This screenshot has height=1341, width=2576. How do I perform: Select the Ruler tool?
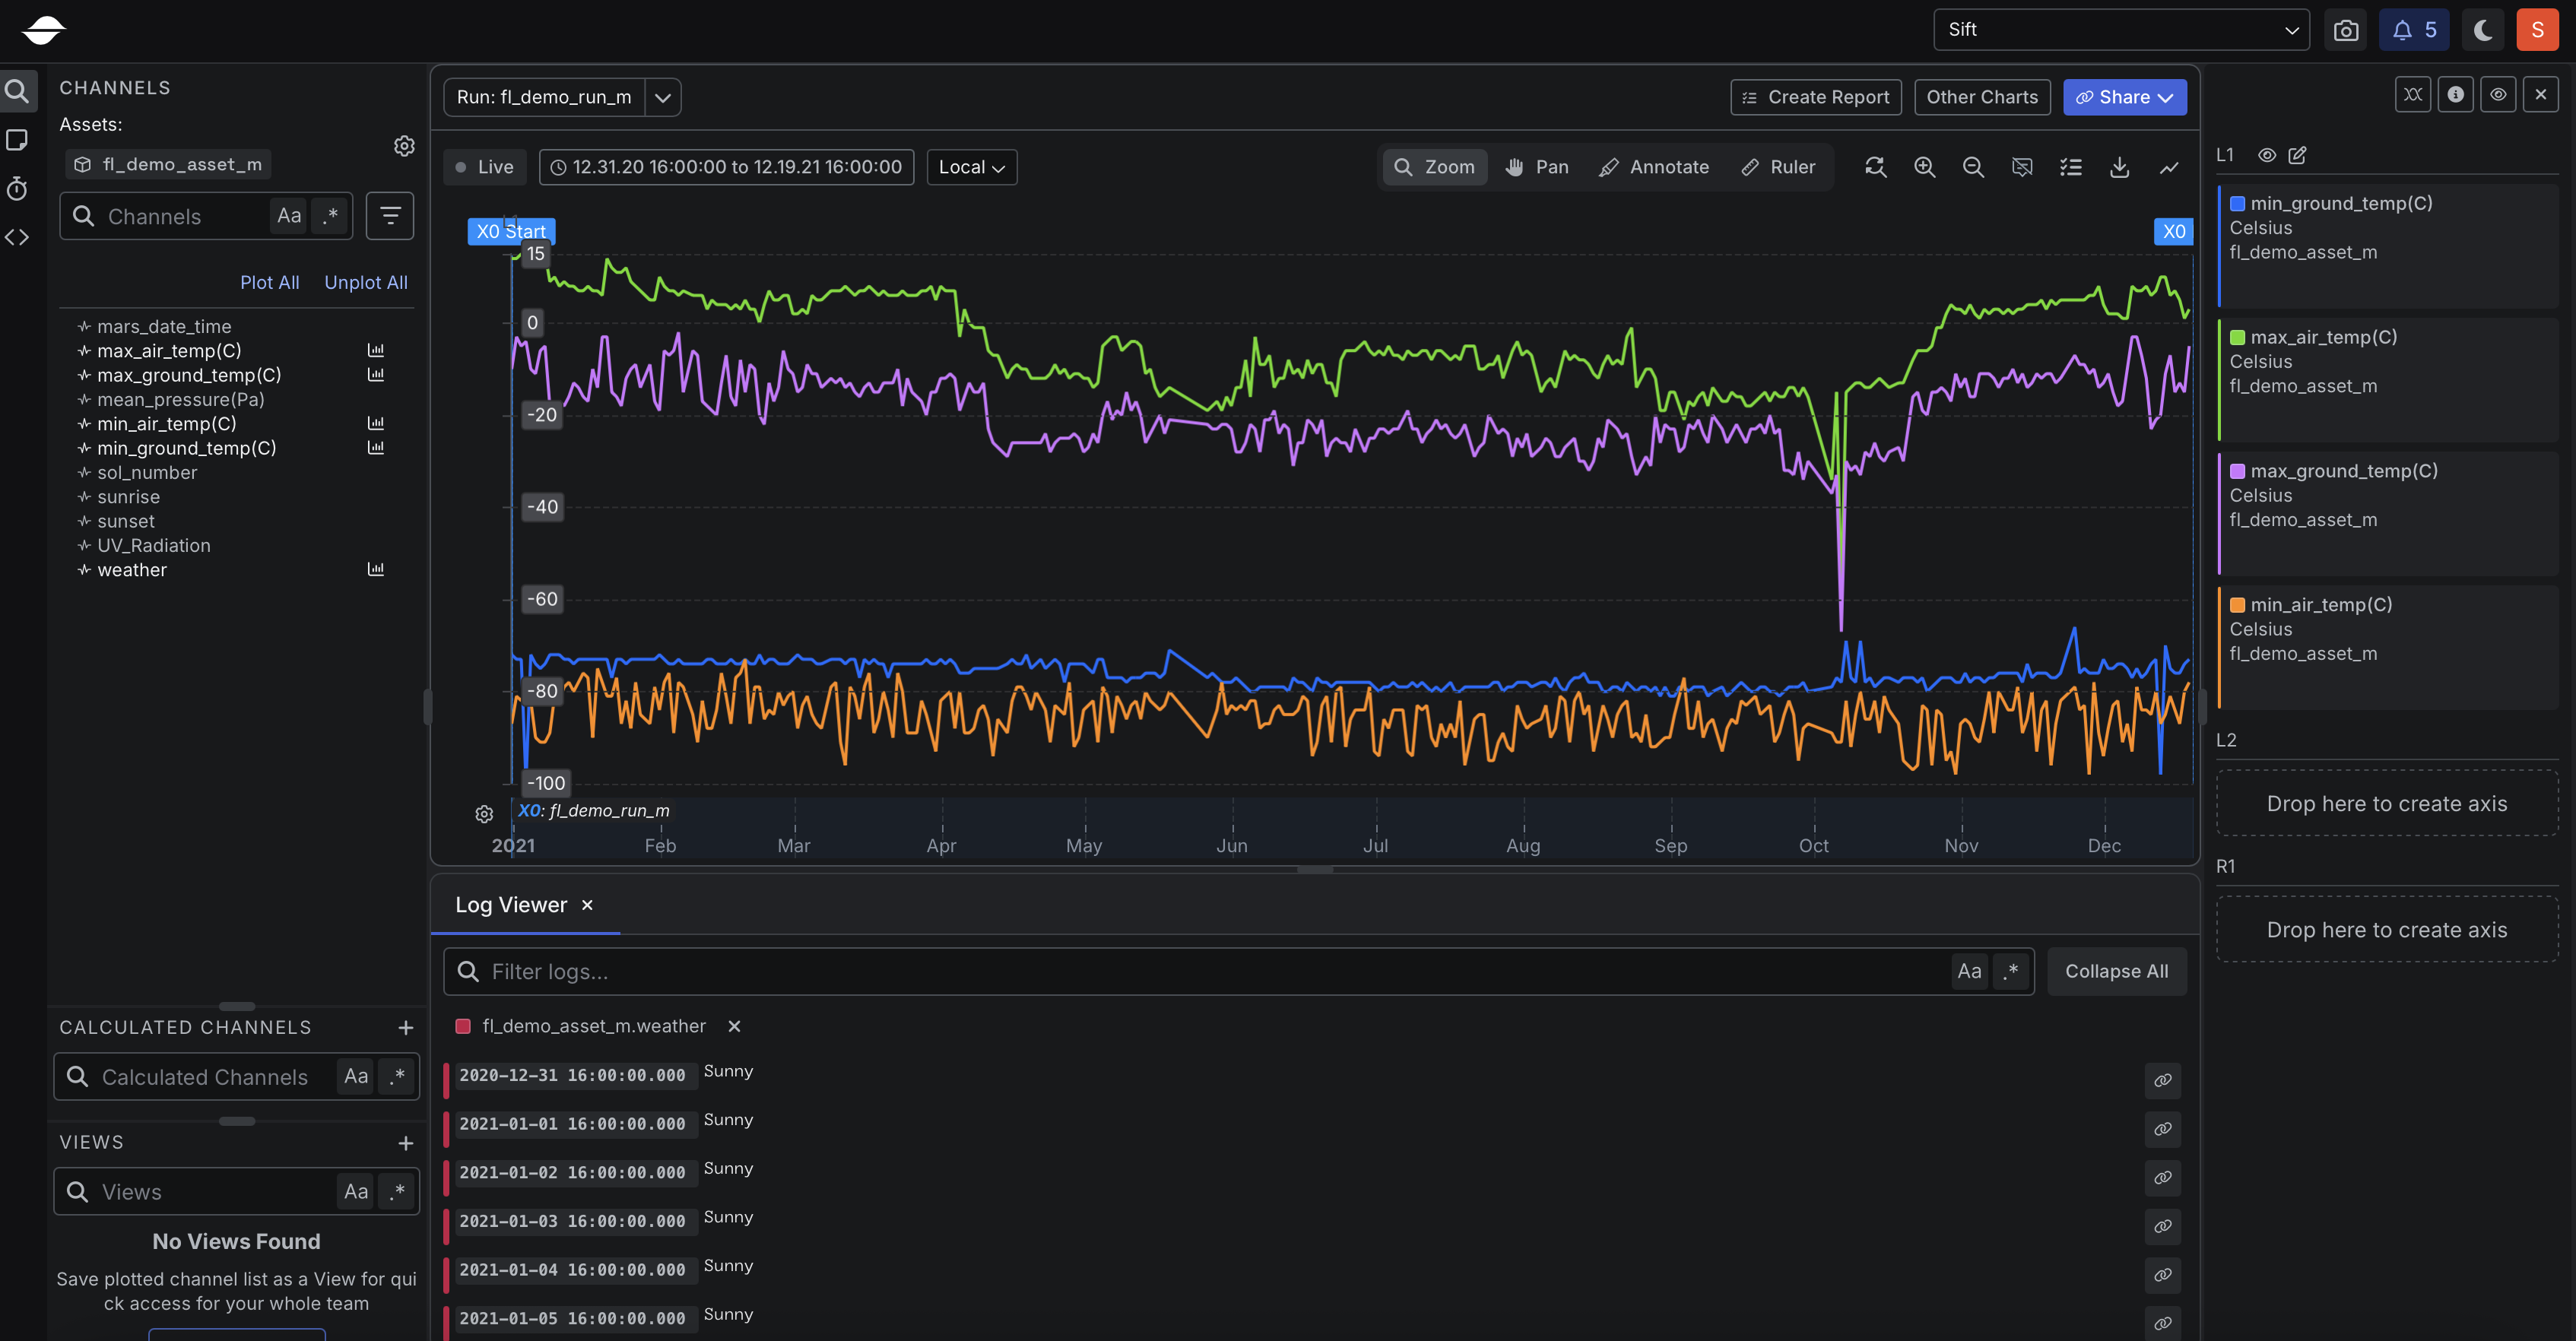[x=1778, y=167]
